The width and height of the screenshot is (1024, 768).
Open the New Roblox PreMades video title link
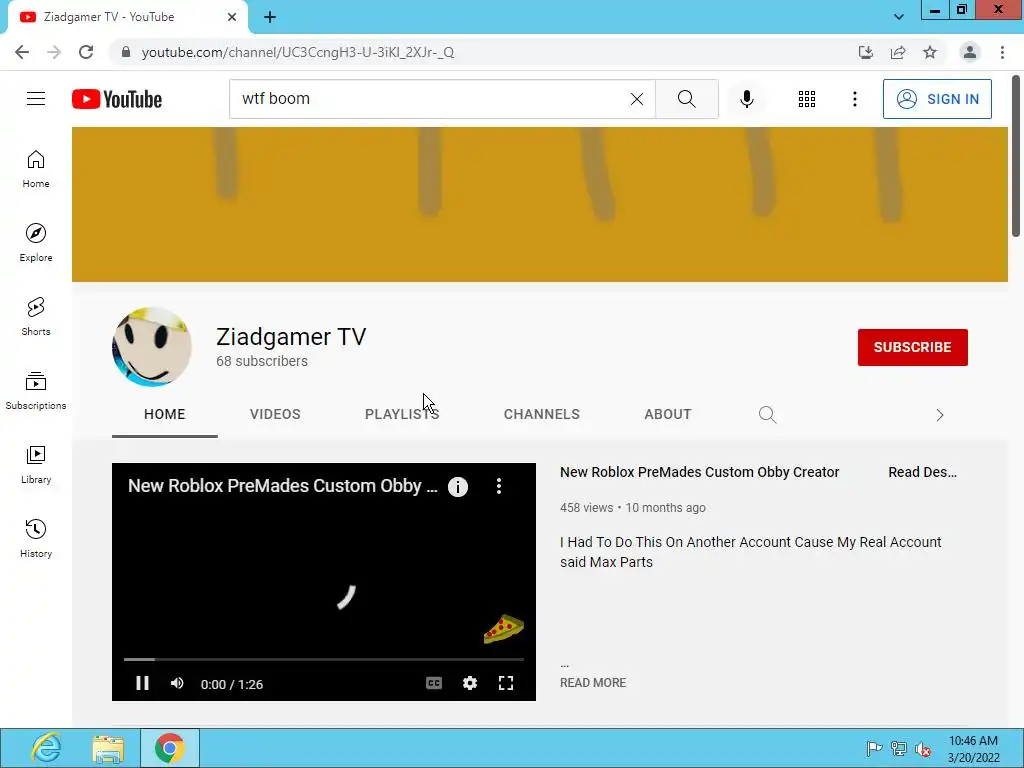(699, 472)
